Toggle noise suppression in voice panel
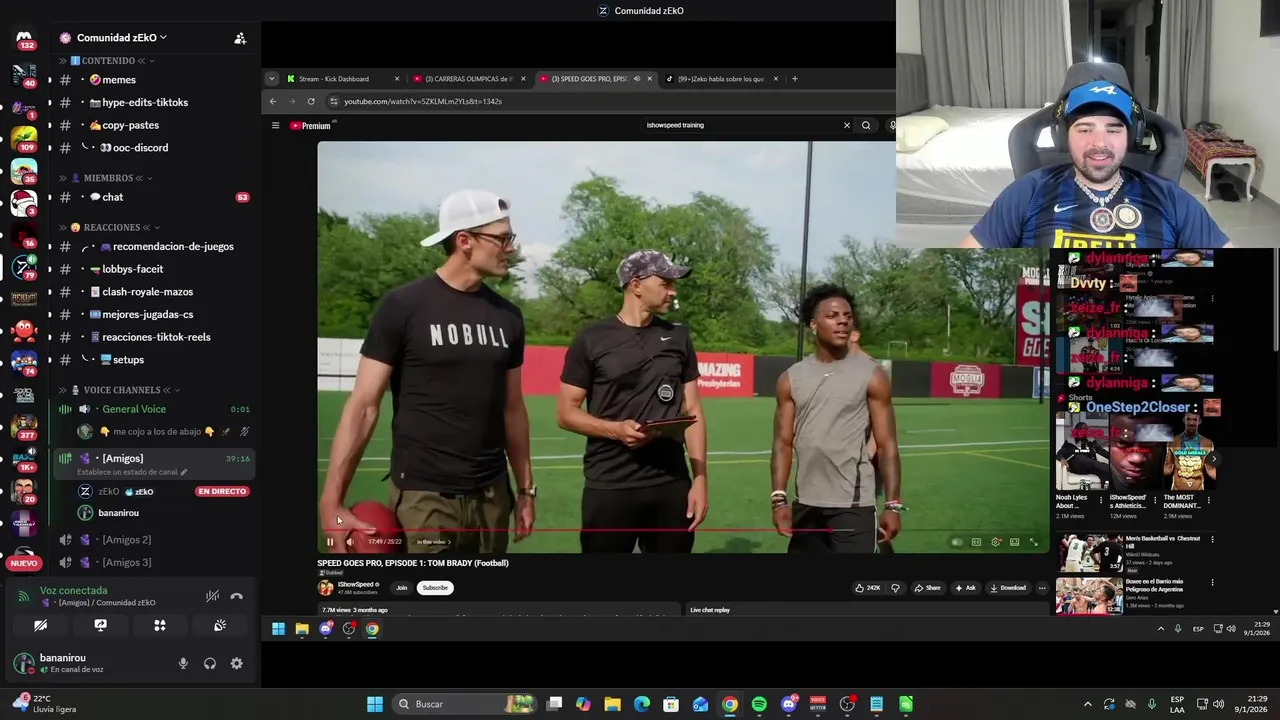The image size is (1280, 720). pyautogui.click(x=212, y=596)
